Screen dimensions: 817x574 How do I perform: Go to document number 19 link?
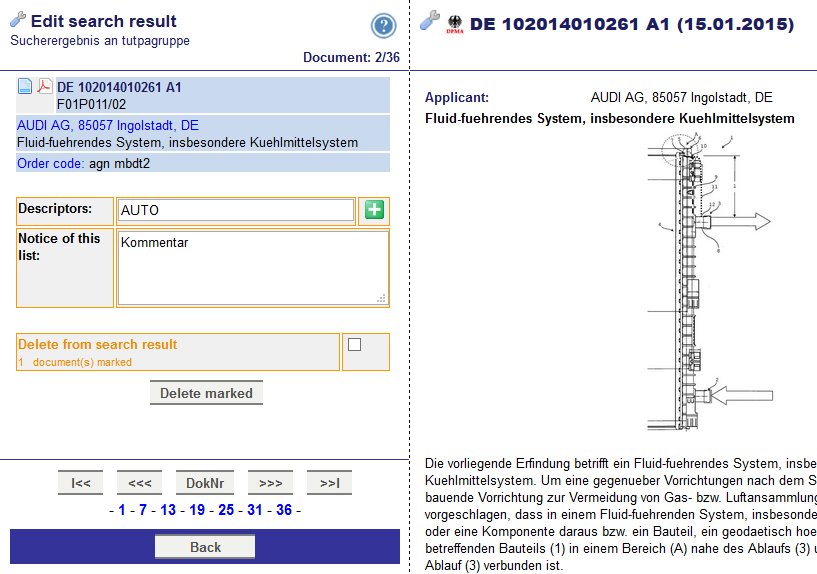click(x=197, y=509)
